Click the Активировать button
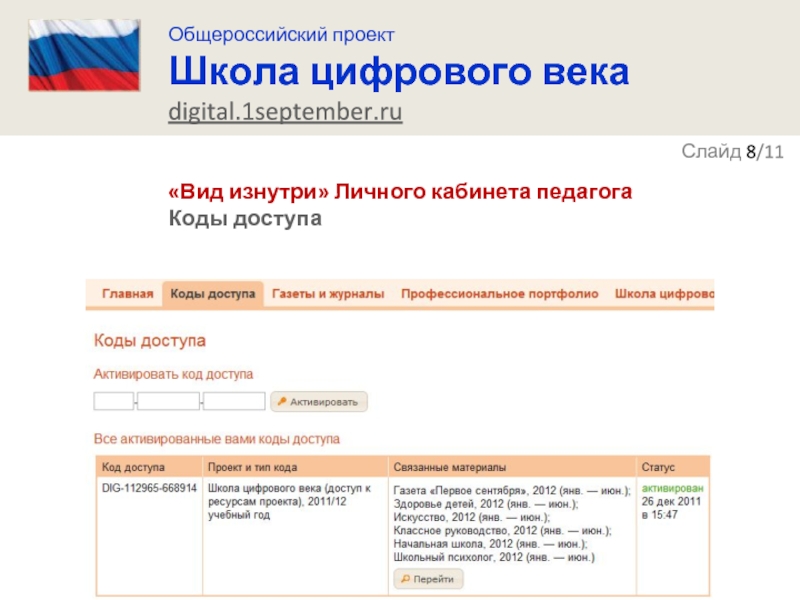Viewport: 800px width, 600px height. (319, 402)
